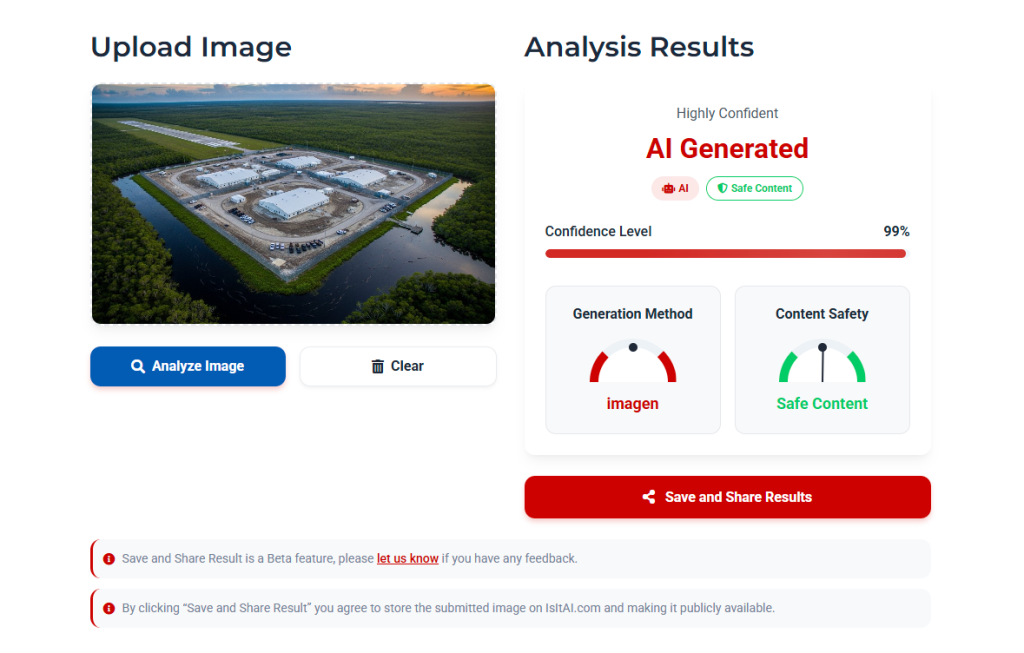Click the 'imagen' generation method label
This screenshot has width=1024, height=653.
click(632, 404)
